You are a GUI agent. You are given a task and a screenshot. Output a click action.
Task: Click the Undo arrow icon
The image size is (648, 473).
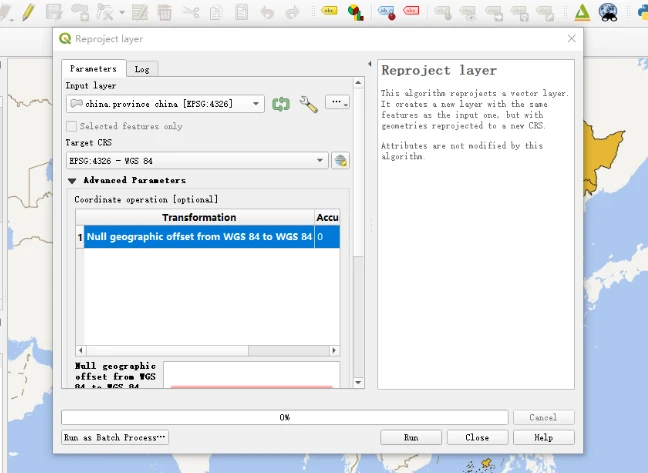[x=267, y=12]
